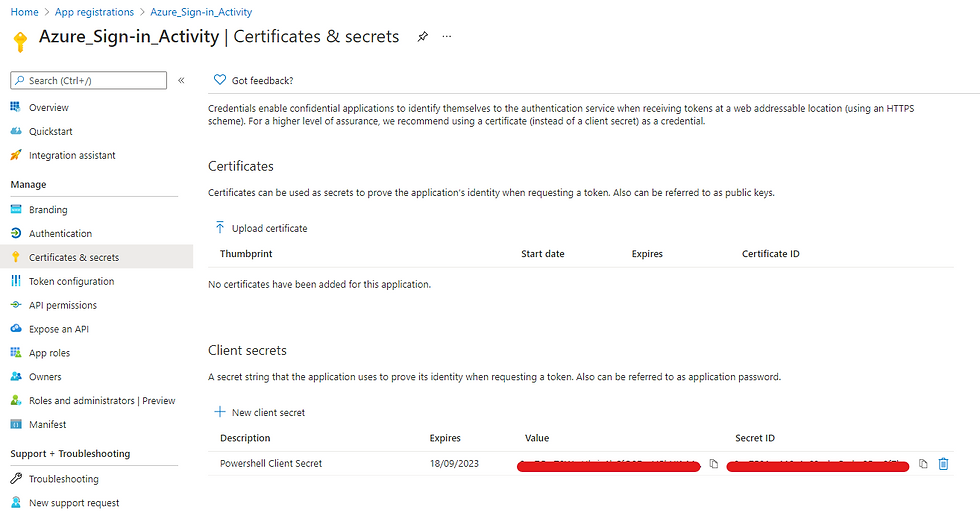Click Upload certificate
The width and height of the screenshot is (980, 524).
tap(269, 228)
